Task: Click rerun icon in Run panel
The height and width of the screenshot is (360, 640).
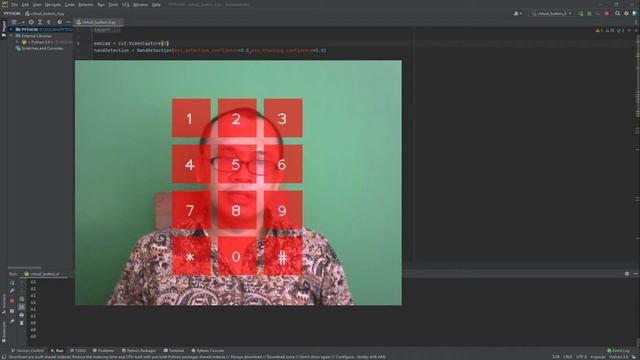Action: coord(12,282)
